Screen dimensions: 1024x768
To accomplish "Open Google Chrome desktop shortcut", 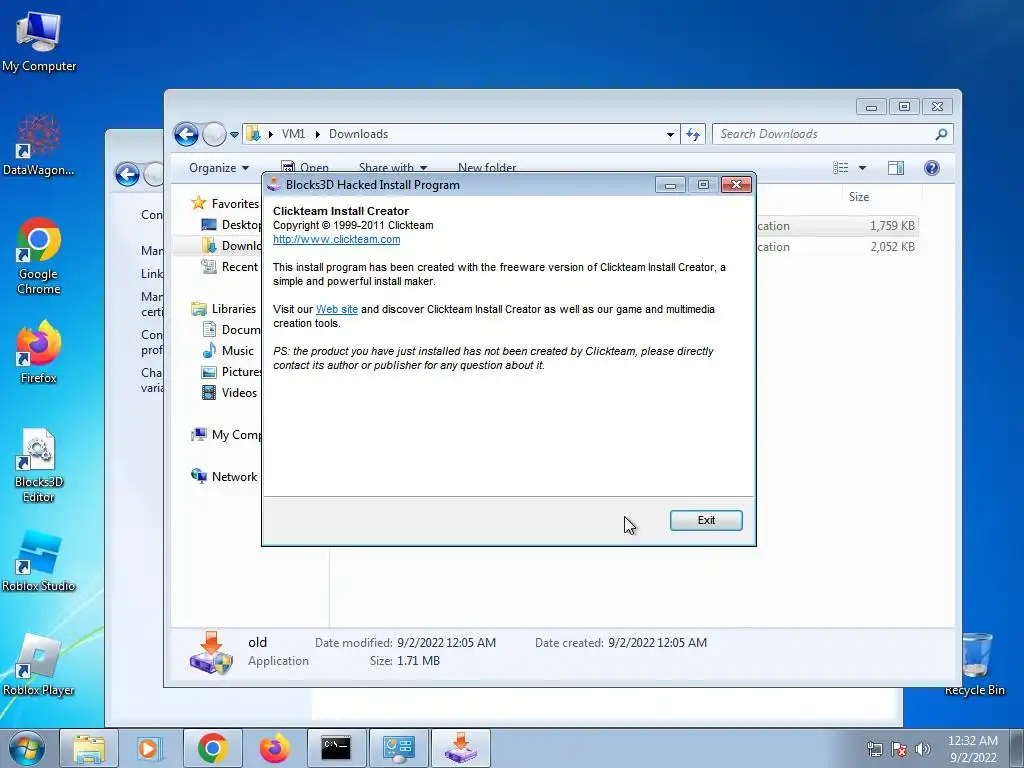I will tap(39, 256).
